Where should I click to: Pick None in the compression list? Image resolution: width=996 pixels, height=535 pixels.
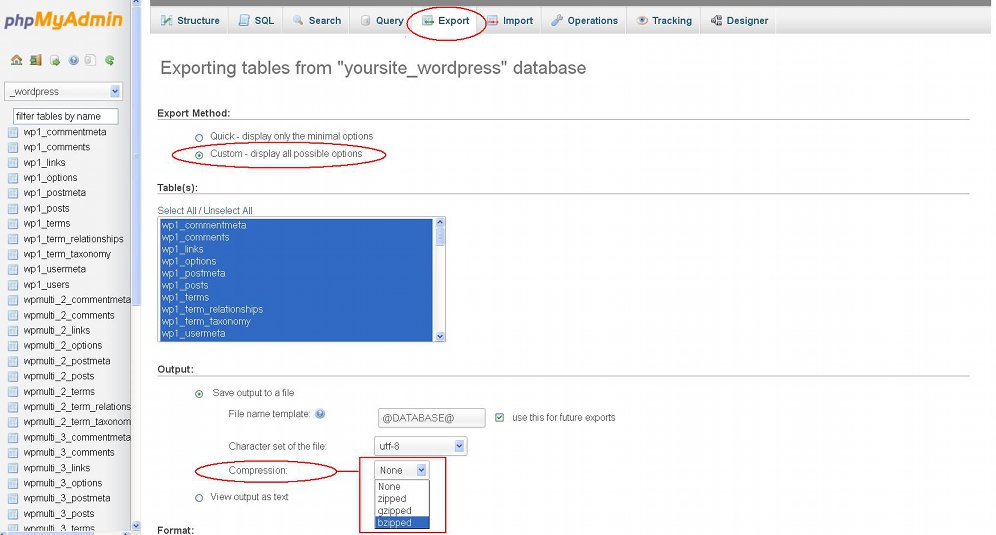[x=402, y=487]
